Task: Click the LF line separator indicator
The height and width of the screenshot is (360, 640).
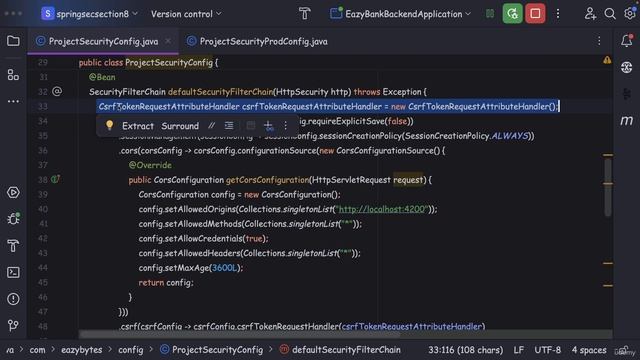Action: click(x=518, y=350)
